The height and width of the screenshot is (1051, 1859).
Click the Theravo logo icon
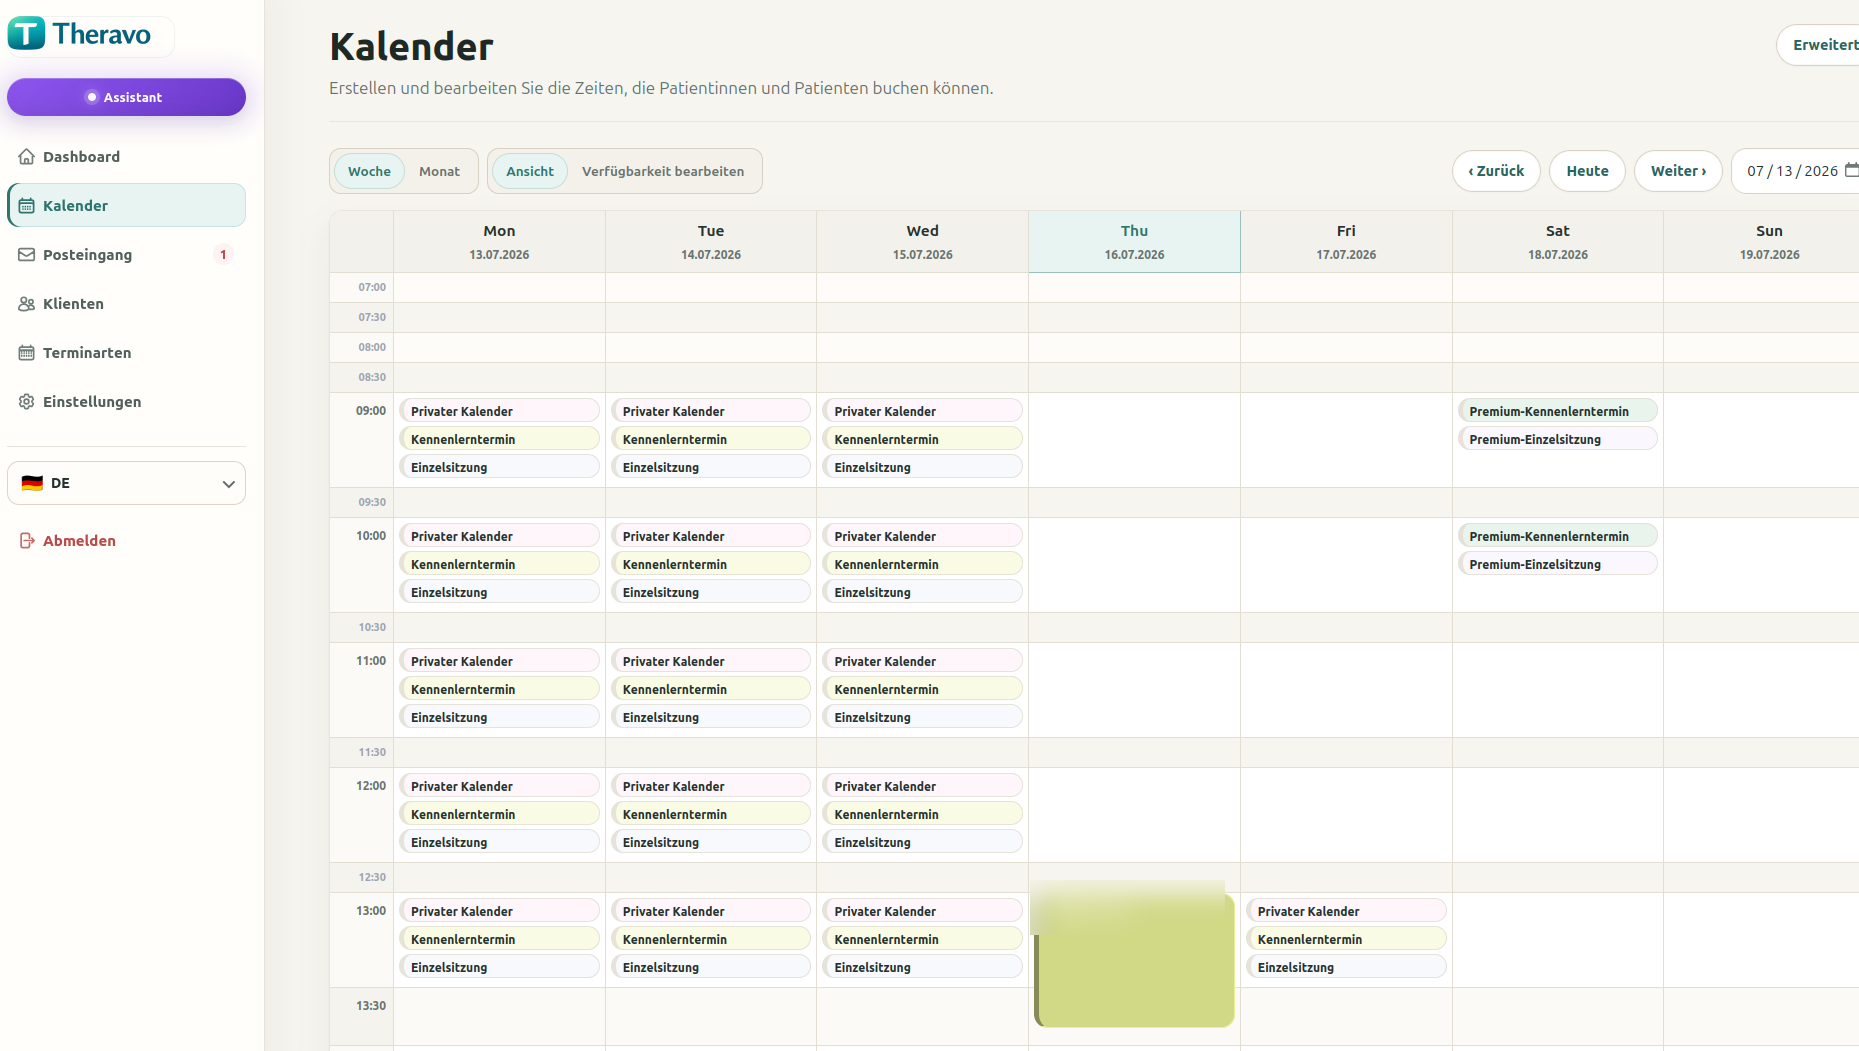[x=27, y=34]
